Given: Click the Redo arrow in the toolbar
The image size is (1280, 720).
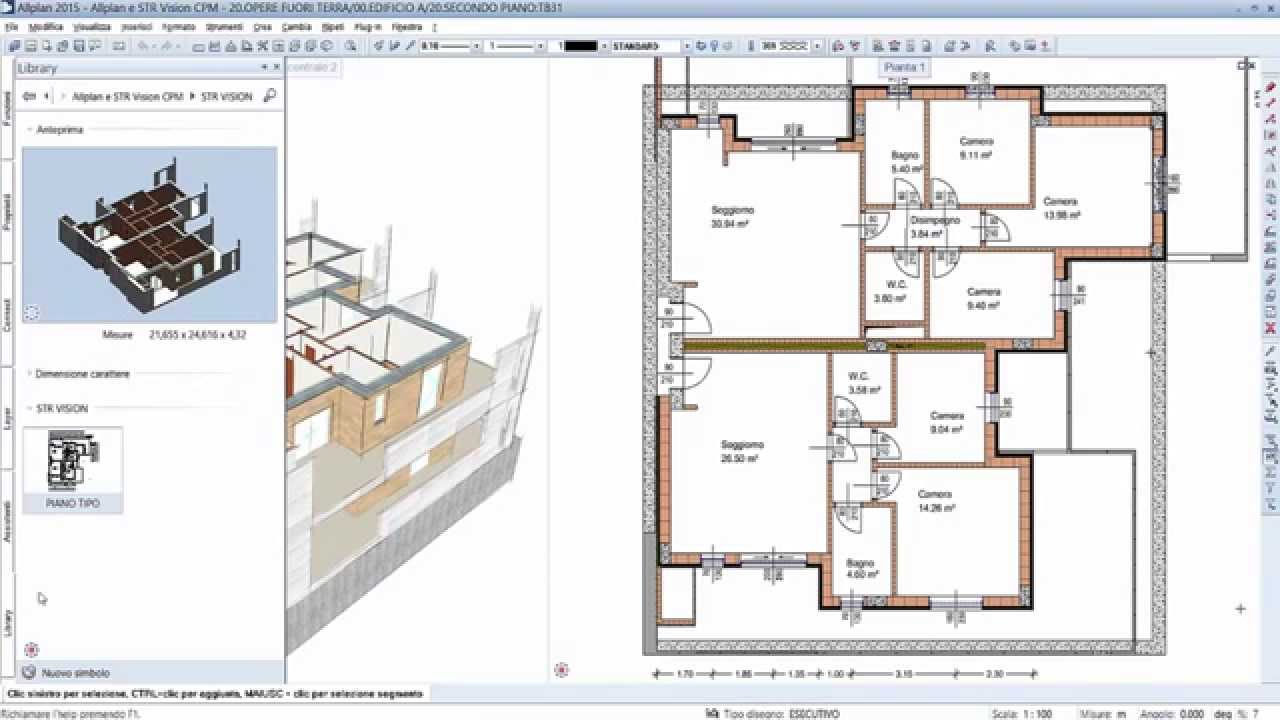Looking at the screenshot, I should [x=167, y=46].
